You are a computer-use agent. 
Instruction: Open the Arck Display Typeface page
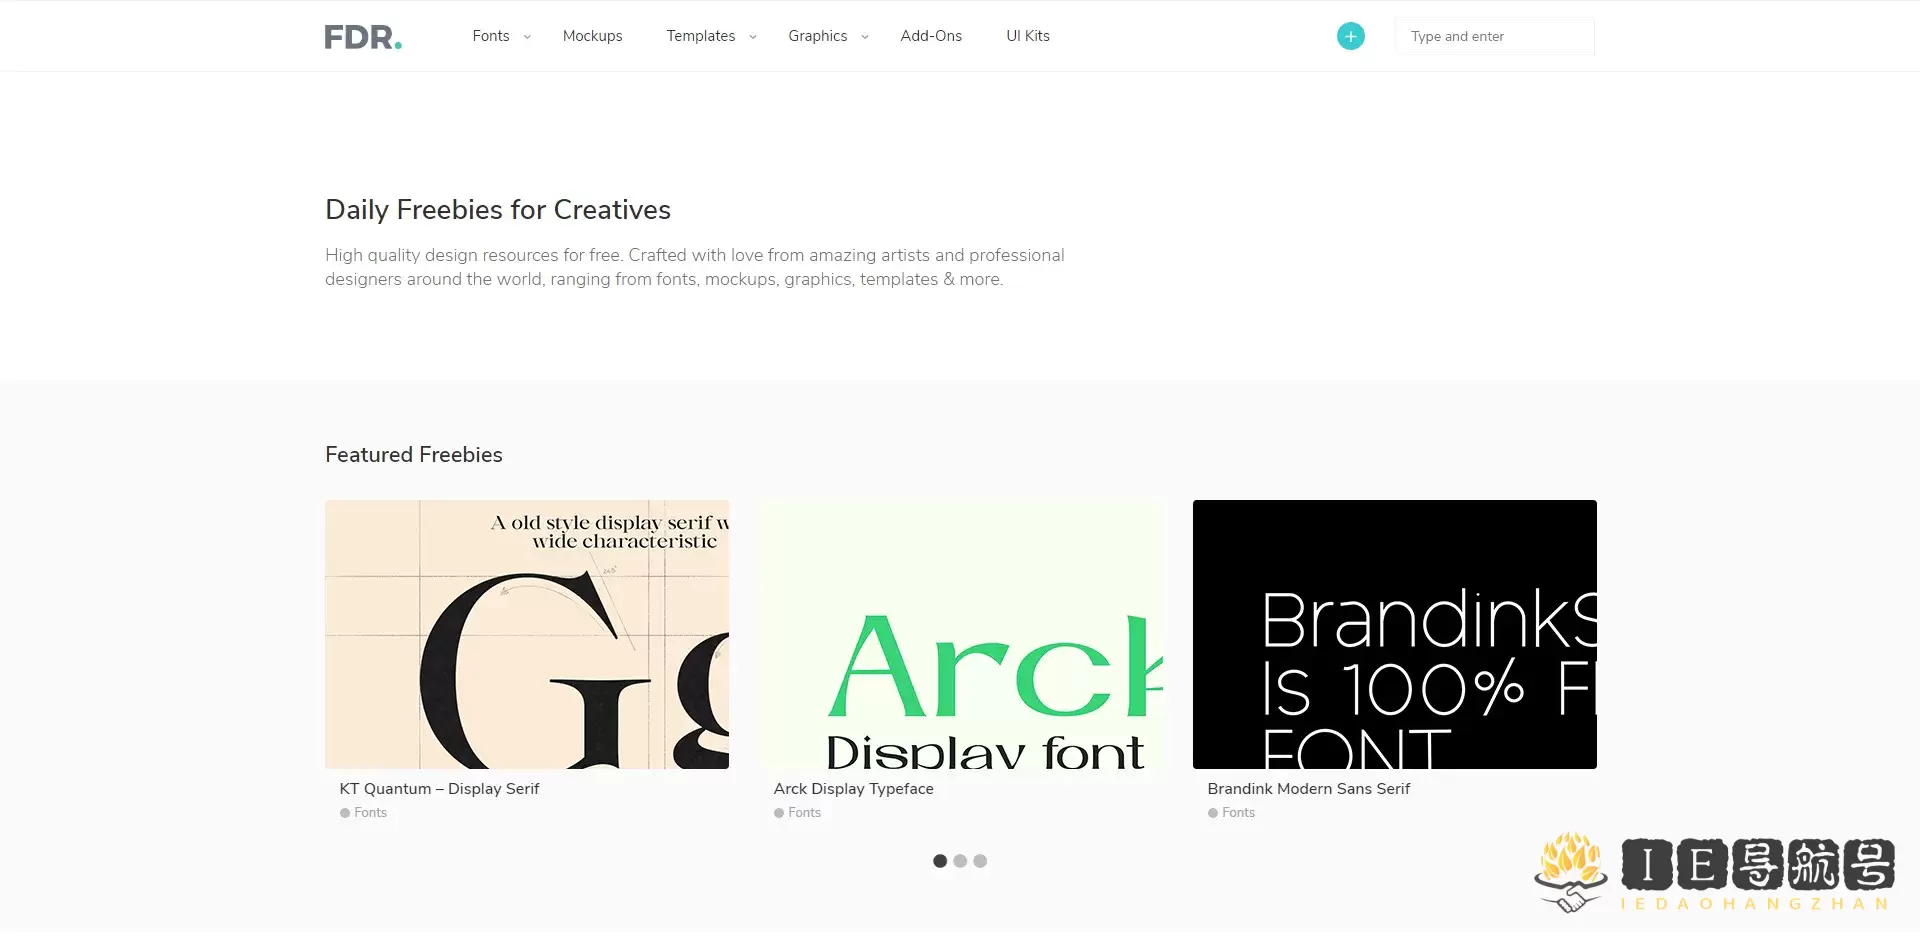point(853,788)
